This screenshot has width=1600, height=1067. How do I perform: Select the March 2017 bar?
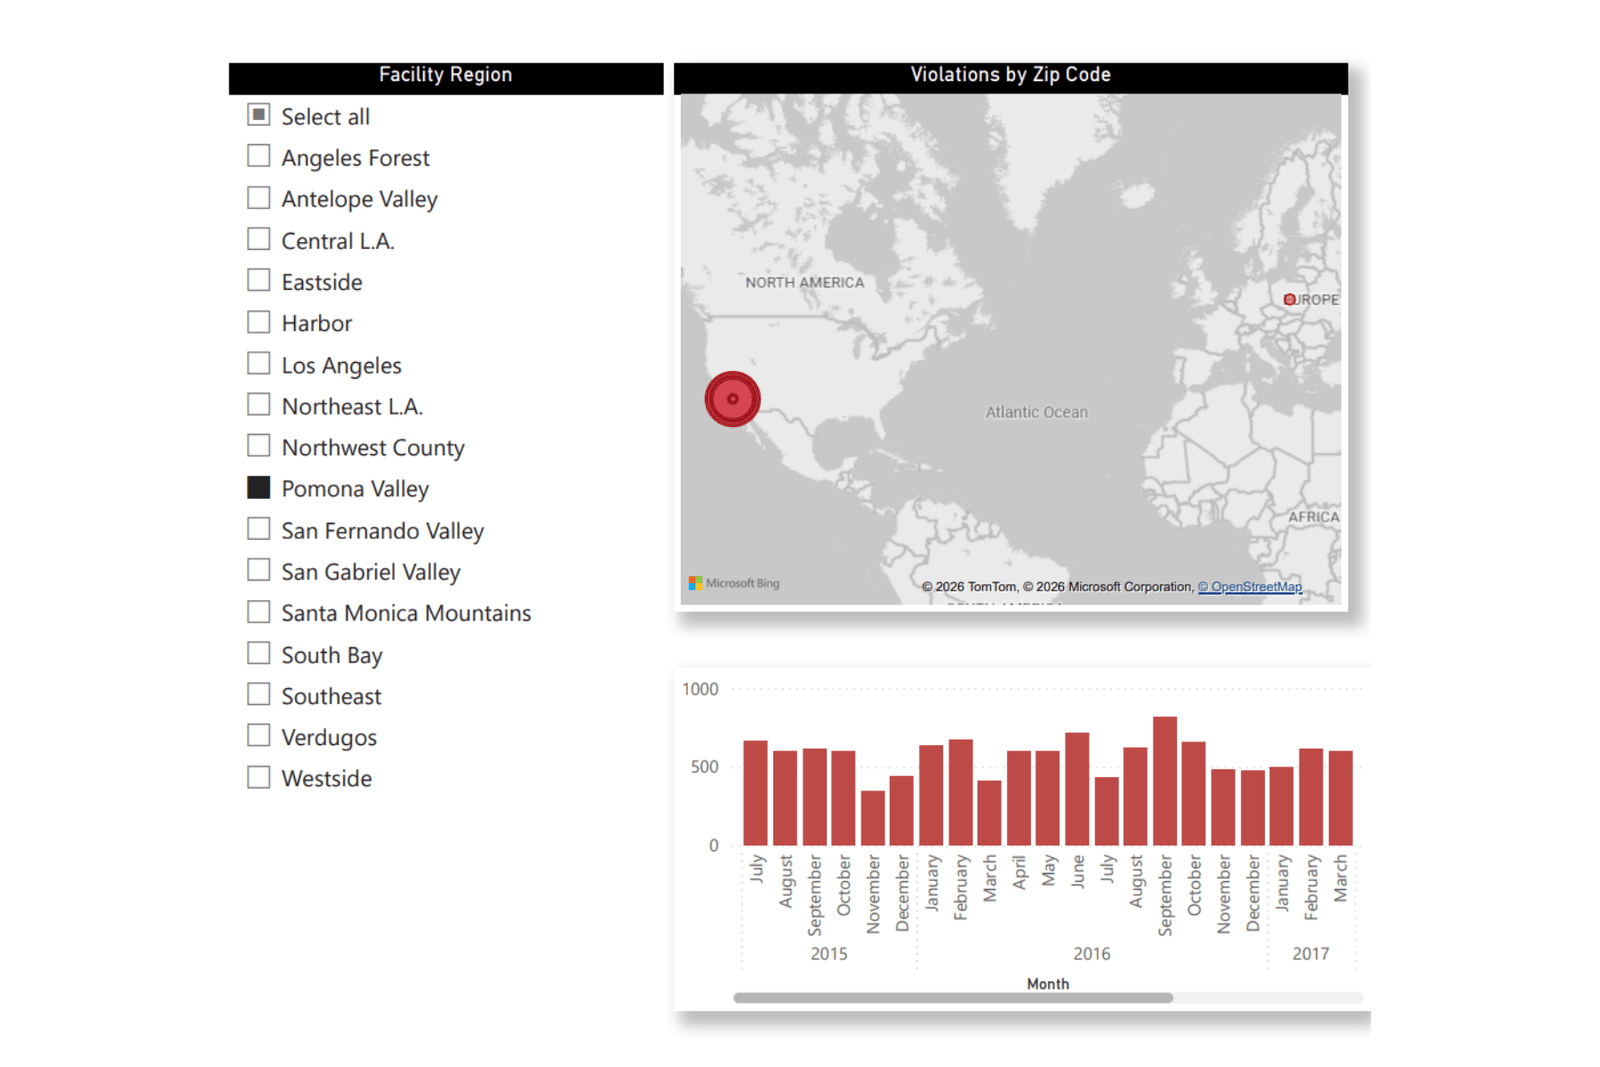point(1340,798)
